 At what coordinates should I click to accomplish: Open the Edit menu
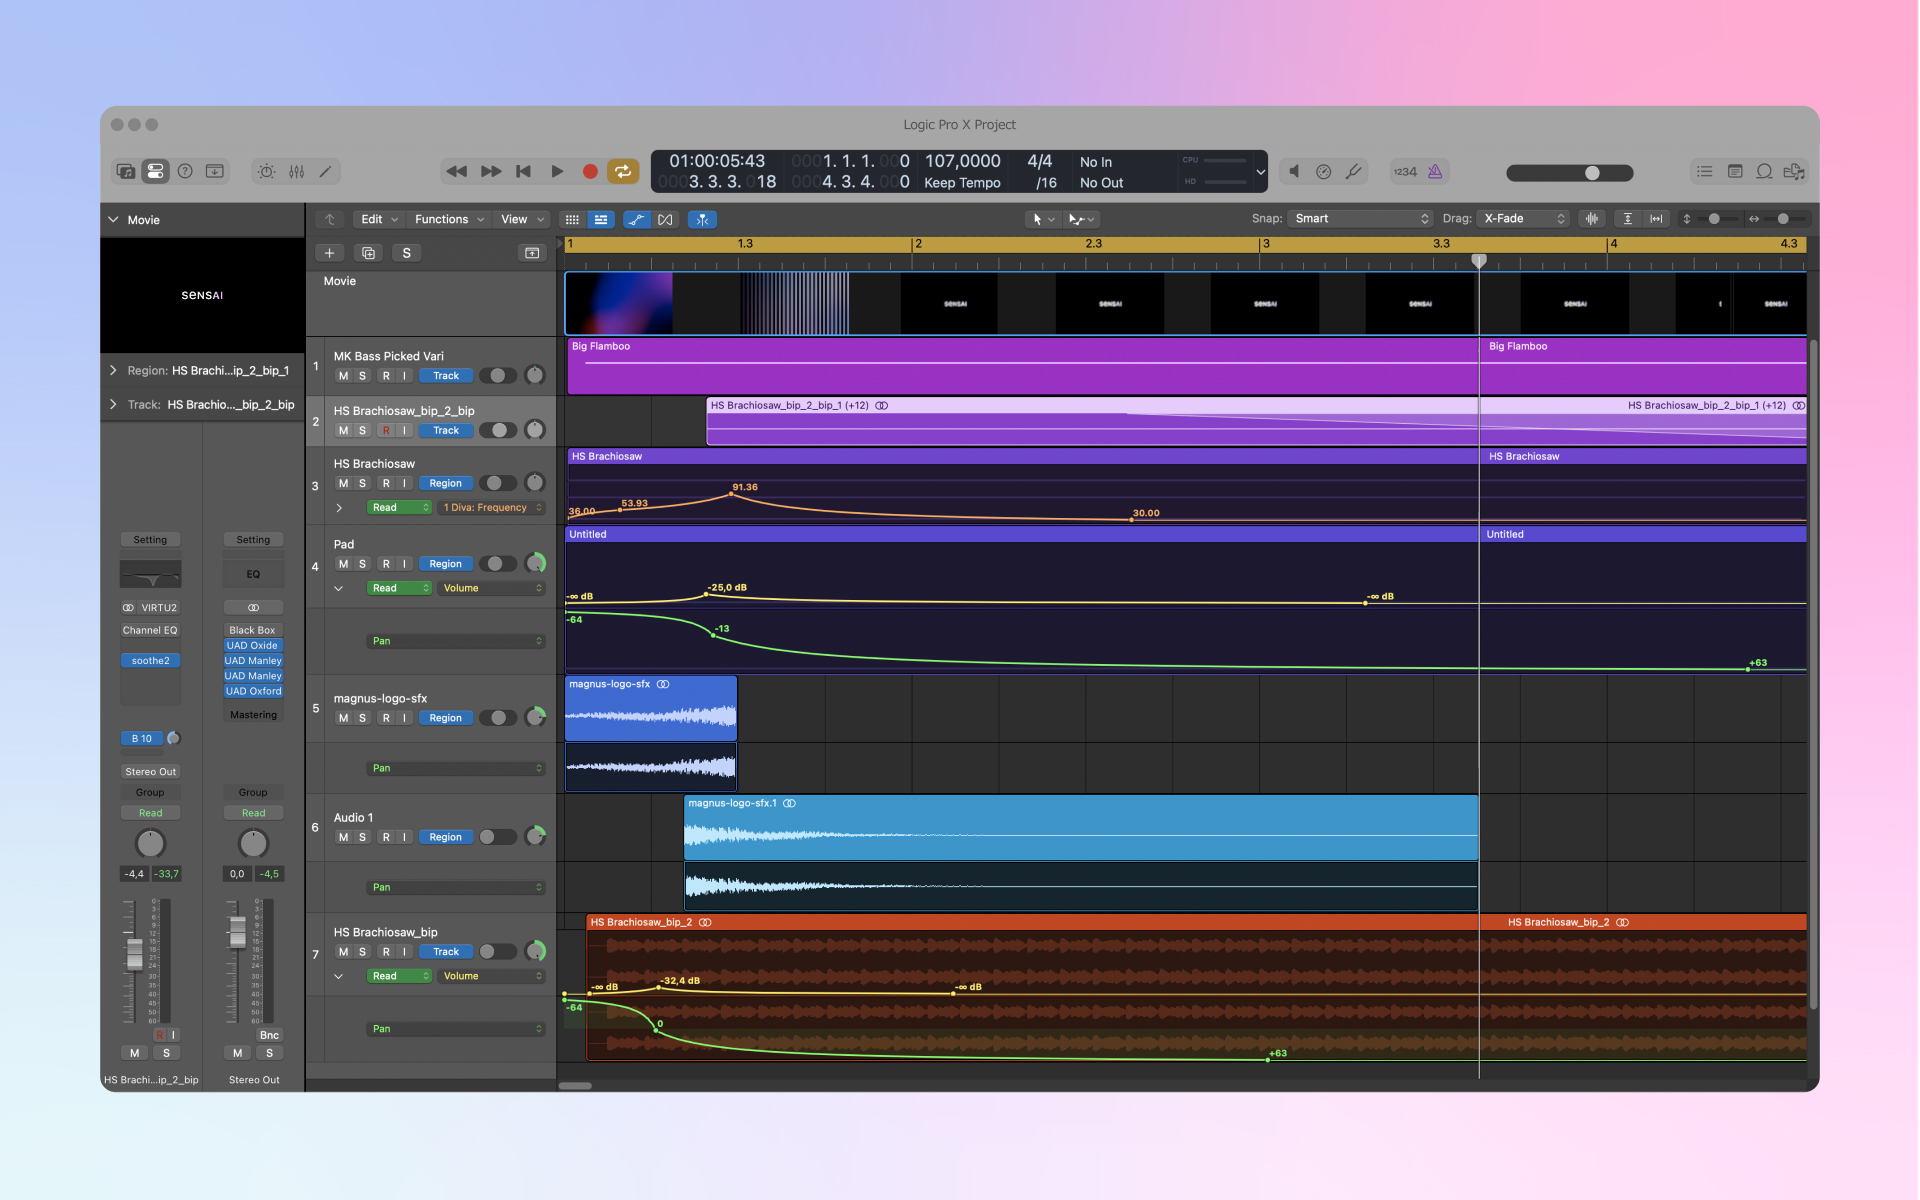tap(379, 219)
